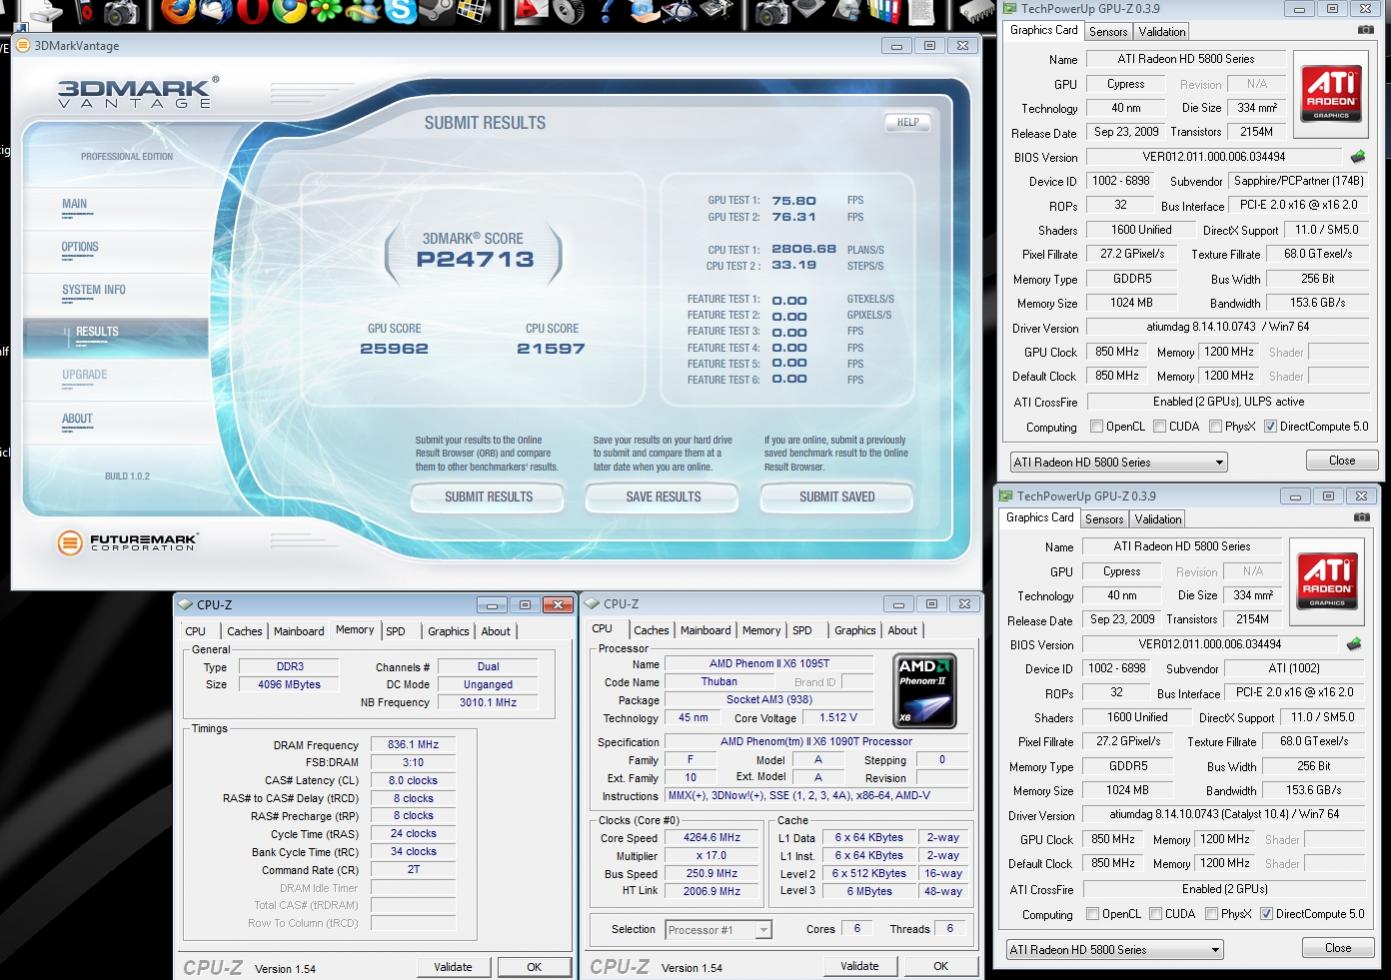Click Close button in upper GPU-Z
The image size is (1391, 980).
point(1342,460)
